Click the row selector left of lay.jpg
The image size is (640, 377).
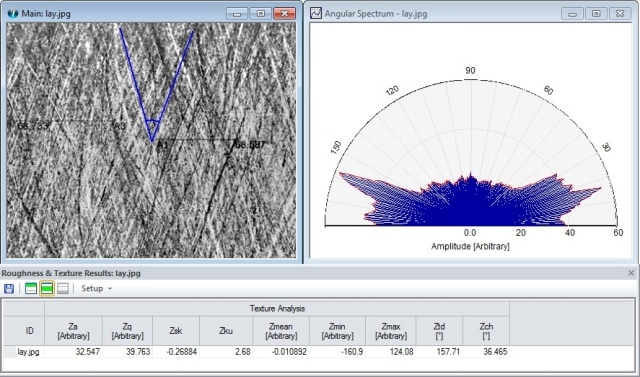(x=10, y=352)
